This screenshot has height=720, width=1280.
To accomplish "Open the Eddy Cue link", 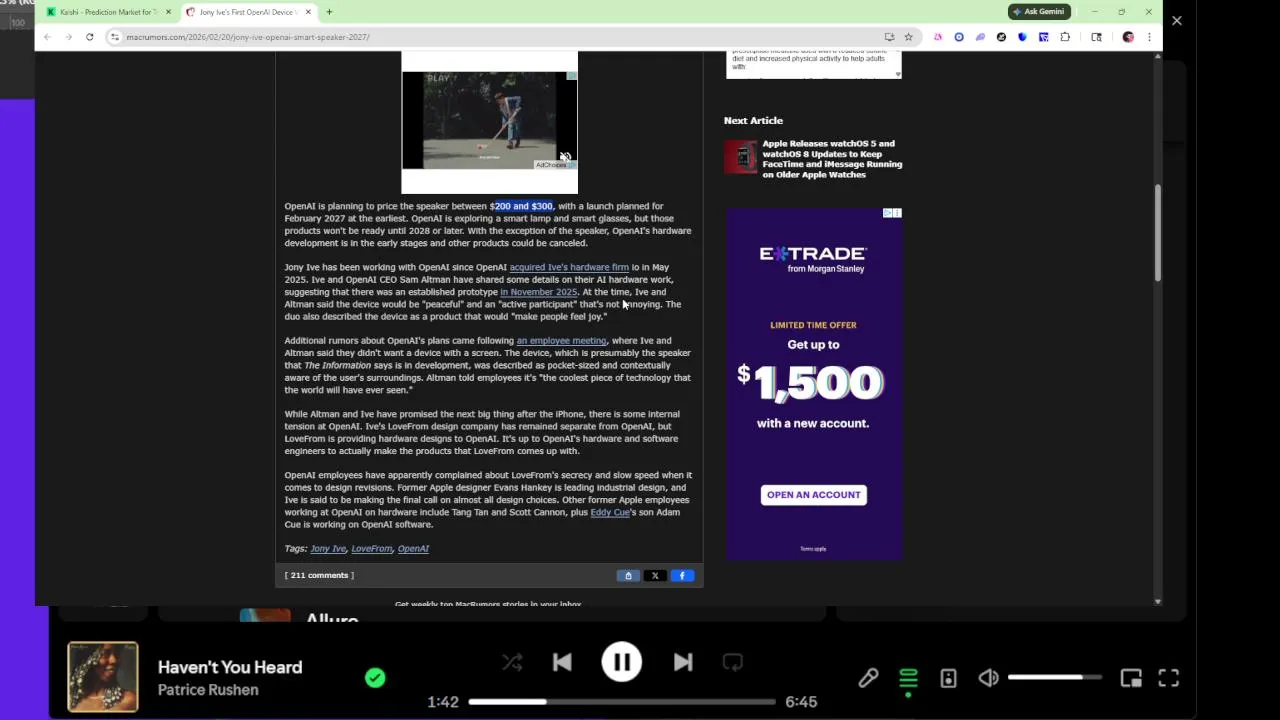I will (x=610, y=512).
